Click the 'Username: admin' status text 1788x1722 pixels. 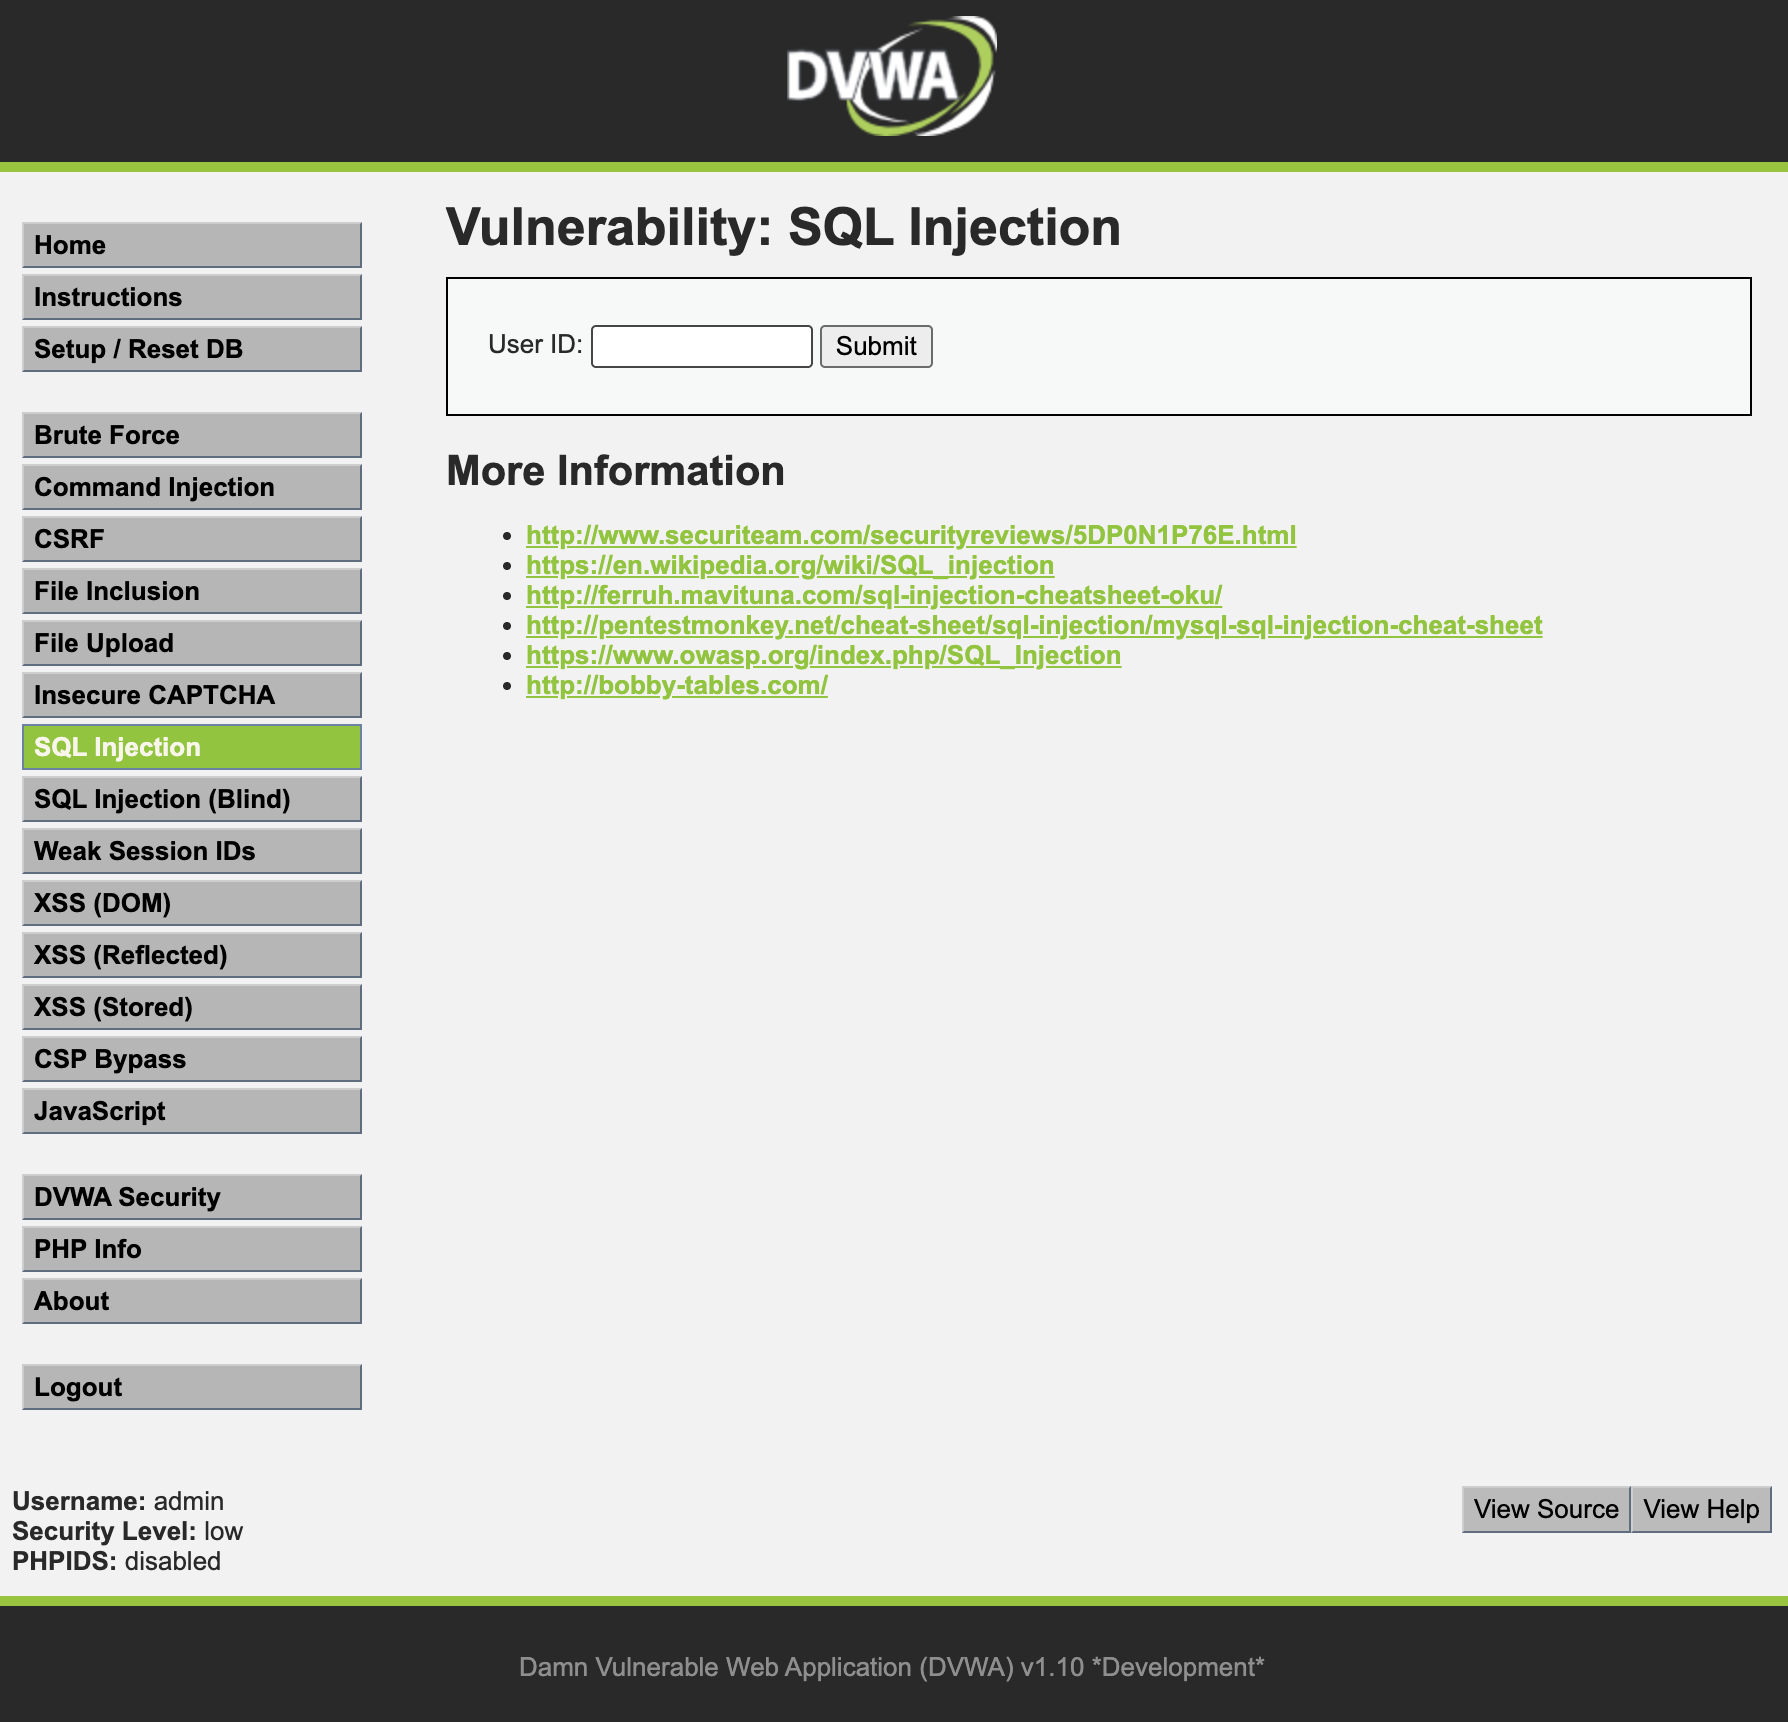pyautogui.click(x=118, y=1501)
